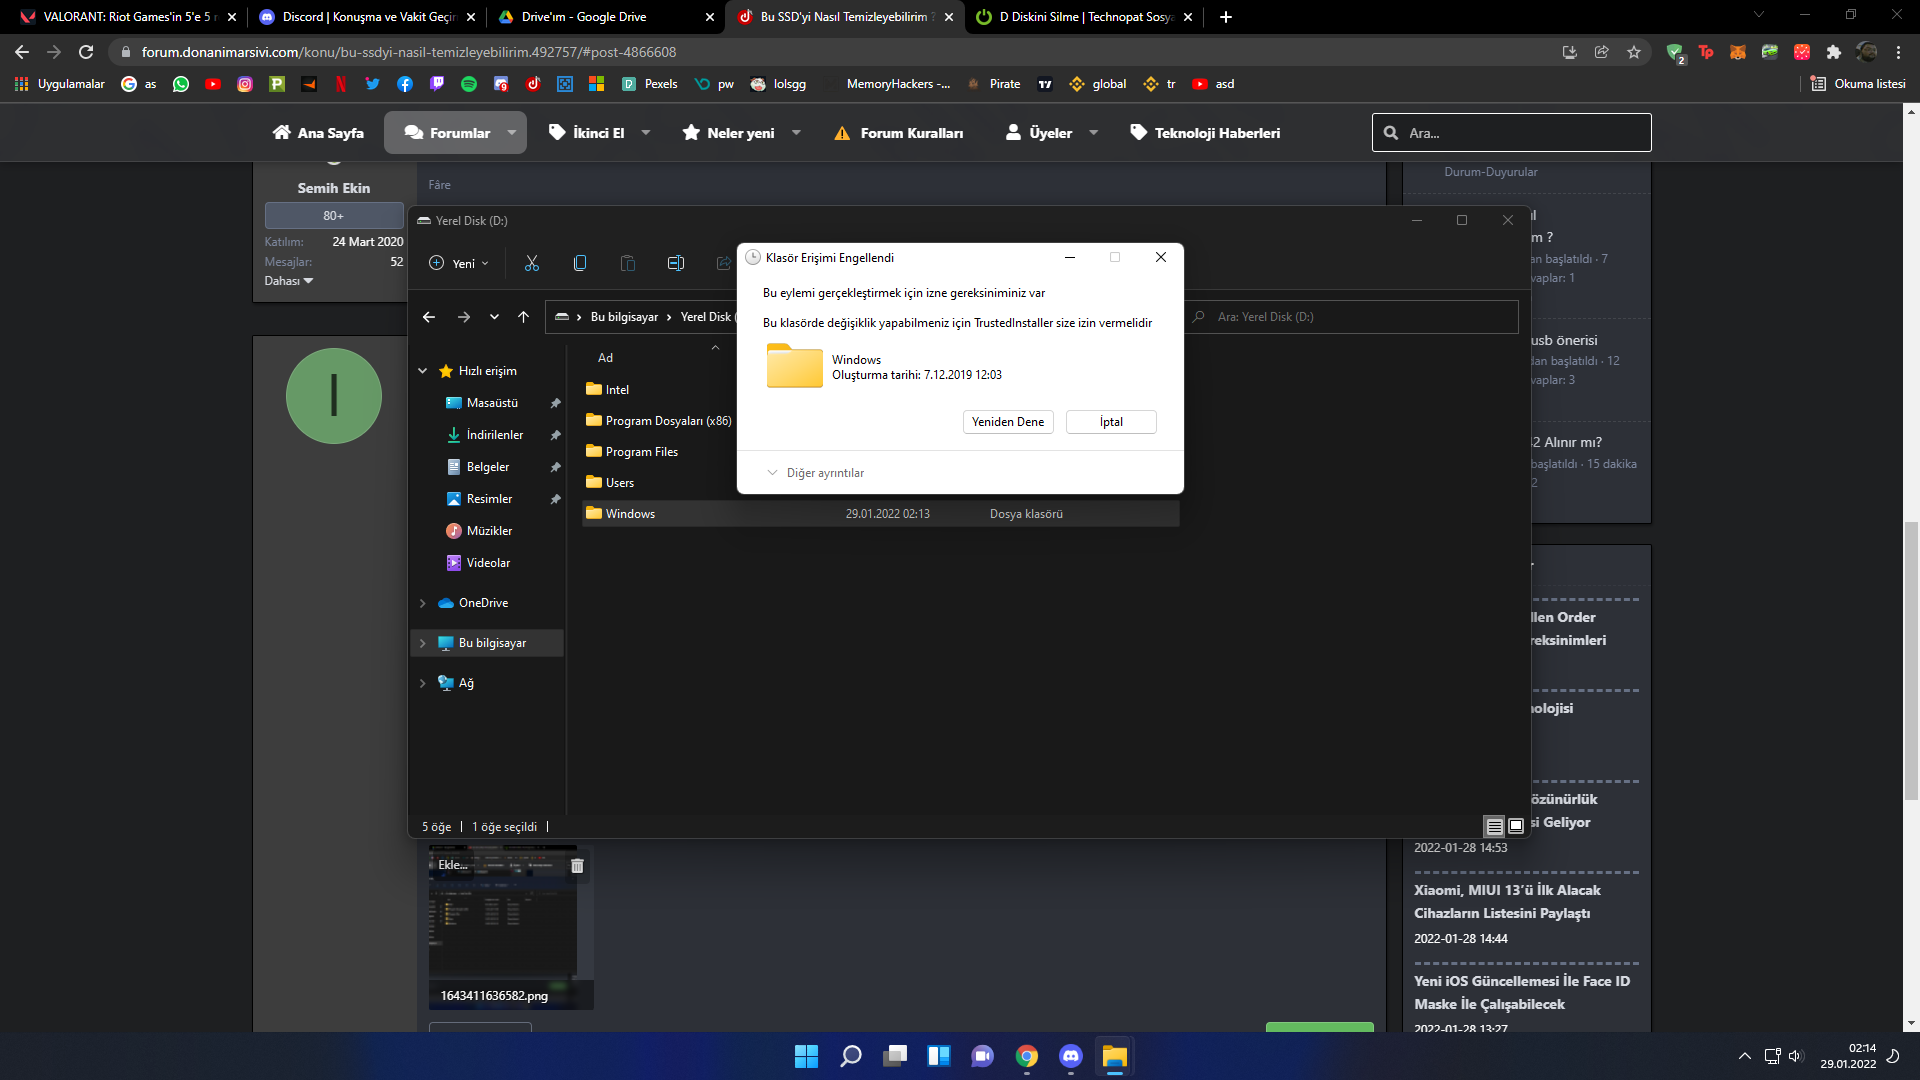Viewport: 1920px width, 1080px height.
Task: Select Belgeler in quick access
Action: pos(488,467)
